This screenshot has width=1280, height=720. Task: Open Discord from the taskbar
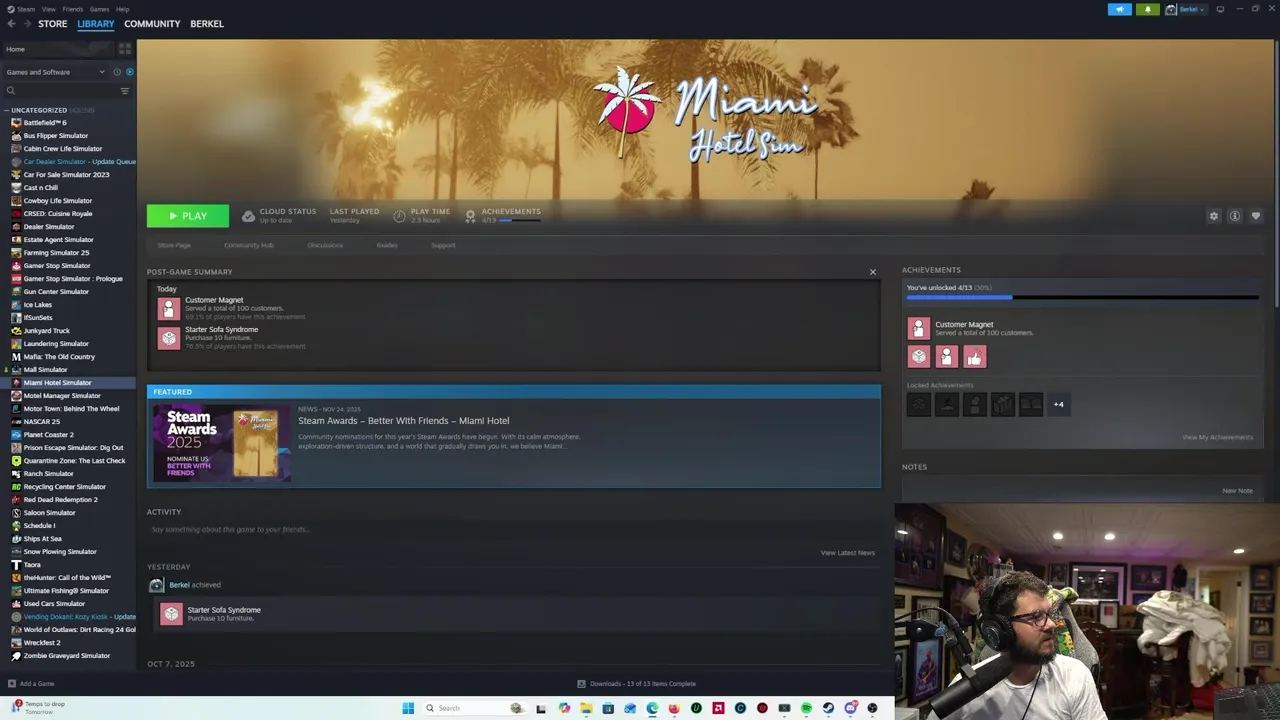[850, 708]
